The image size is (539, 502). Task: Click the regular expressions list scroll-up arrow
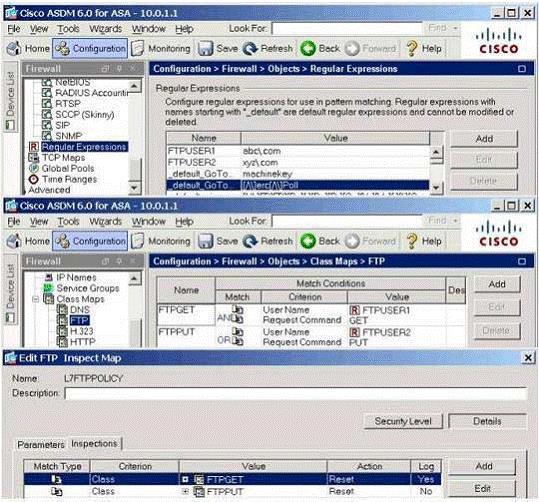[x=436, y=151]
